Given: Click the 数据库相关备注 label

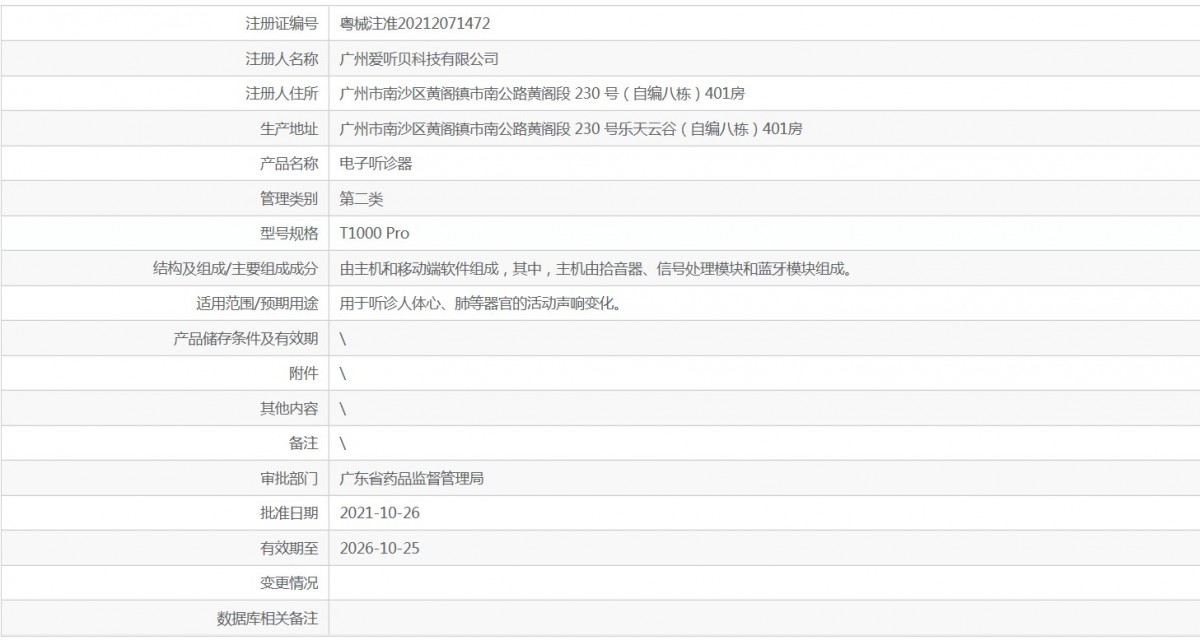Looking at the screenshot, I should [268, 618].
